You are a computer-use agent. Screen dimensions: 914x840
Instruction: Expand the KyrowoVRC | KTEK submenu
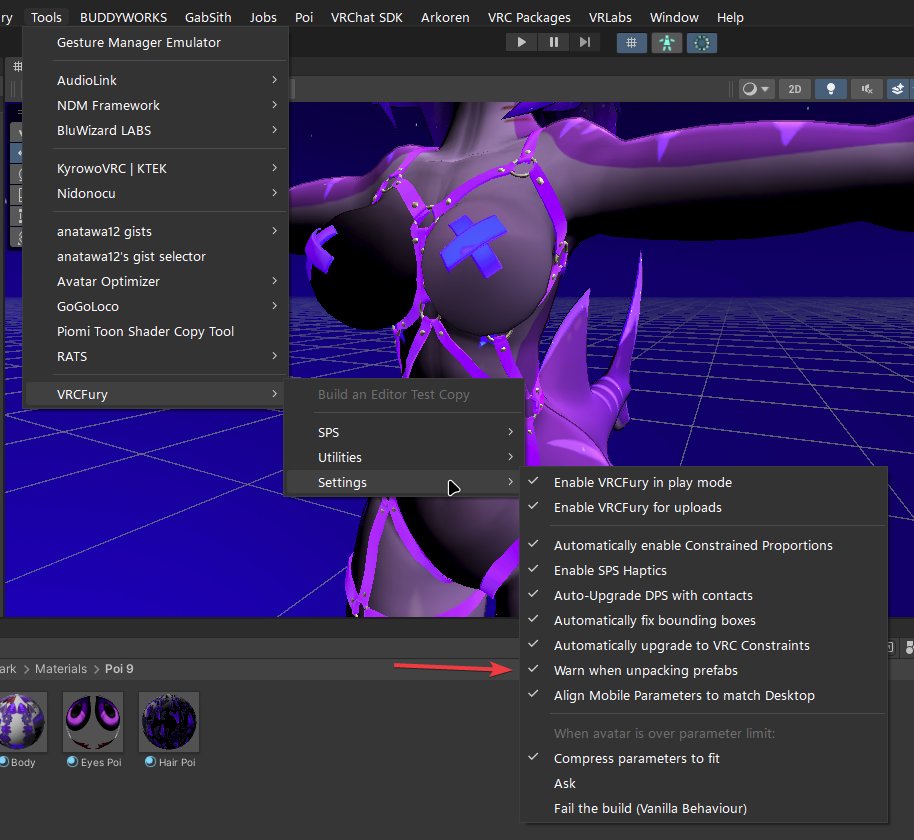click(155, 168)
